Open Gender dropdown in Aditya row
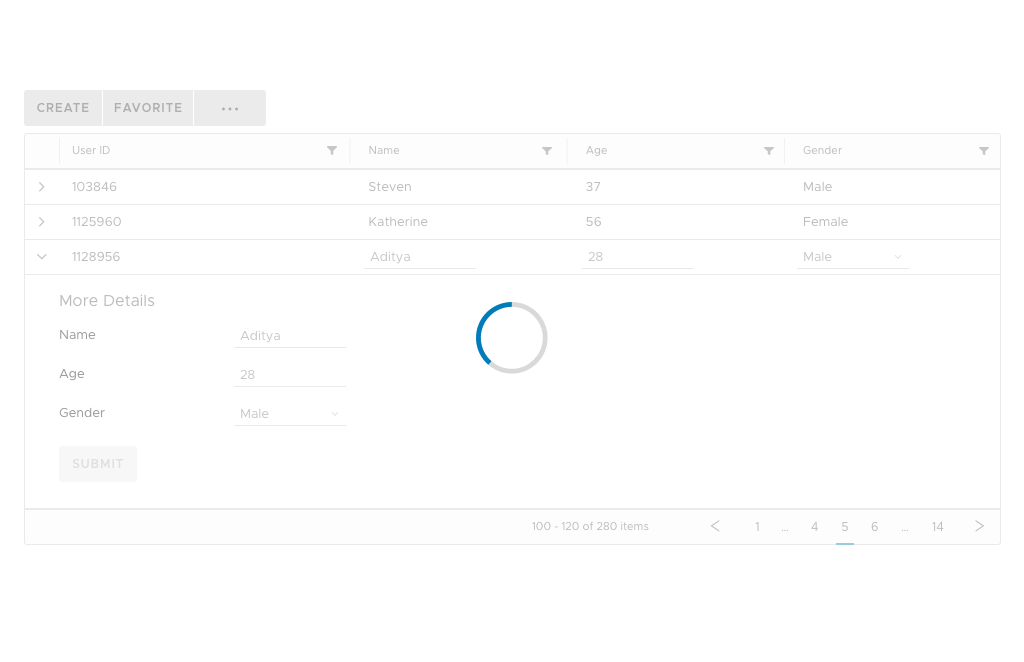 pyautogui.click(x=852, y=257)
